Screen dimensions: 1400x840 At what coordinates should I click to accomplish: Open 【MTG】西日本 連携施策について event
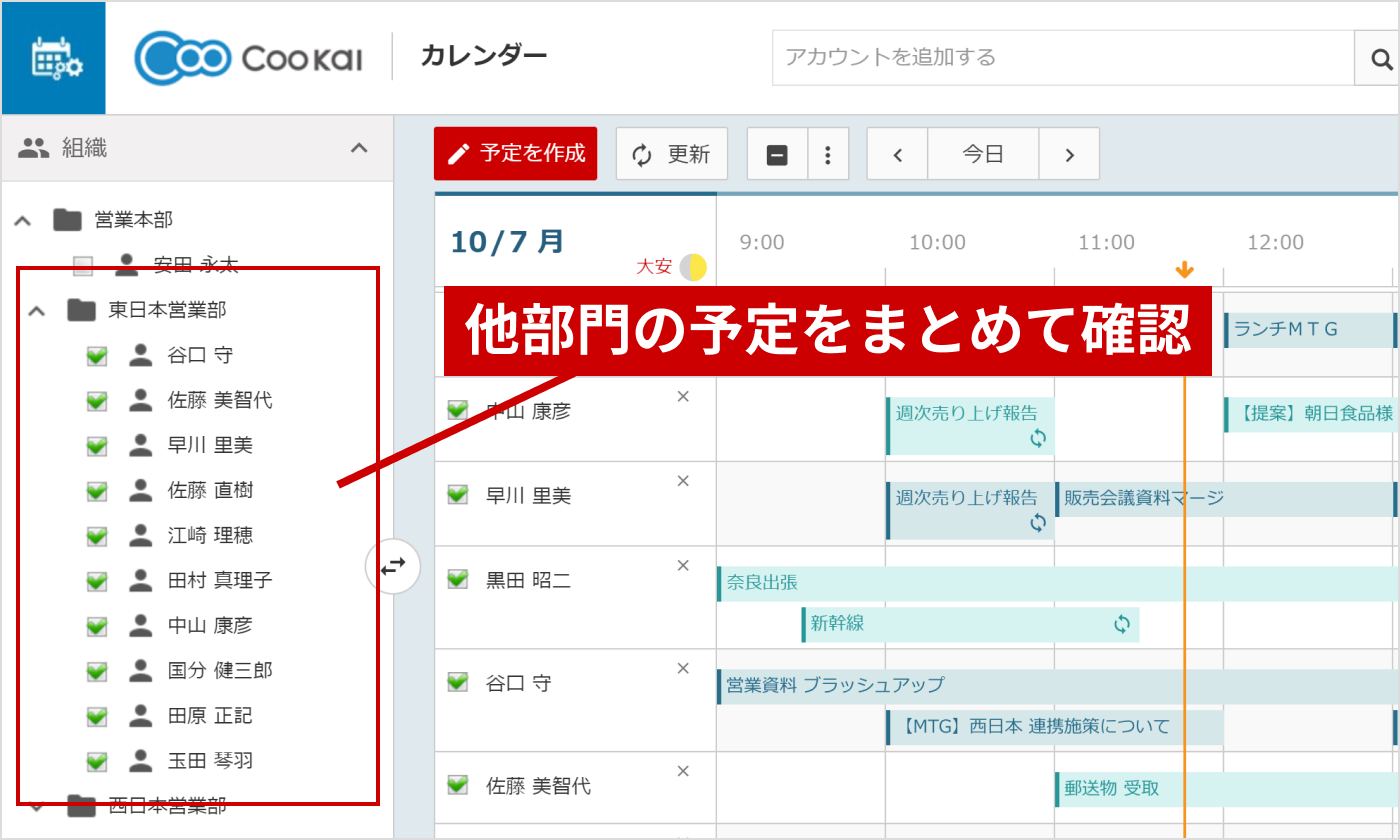[1054, 727]
